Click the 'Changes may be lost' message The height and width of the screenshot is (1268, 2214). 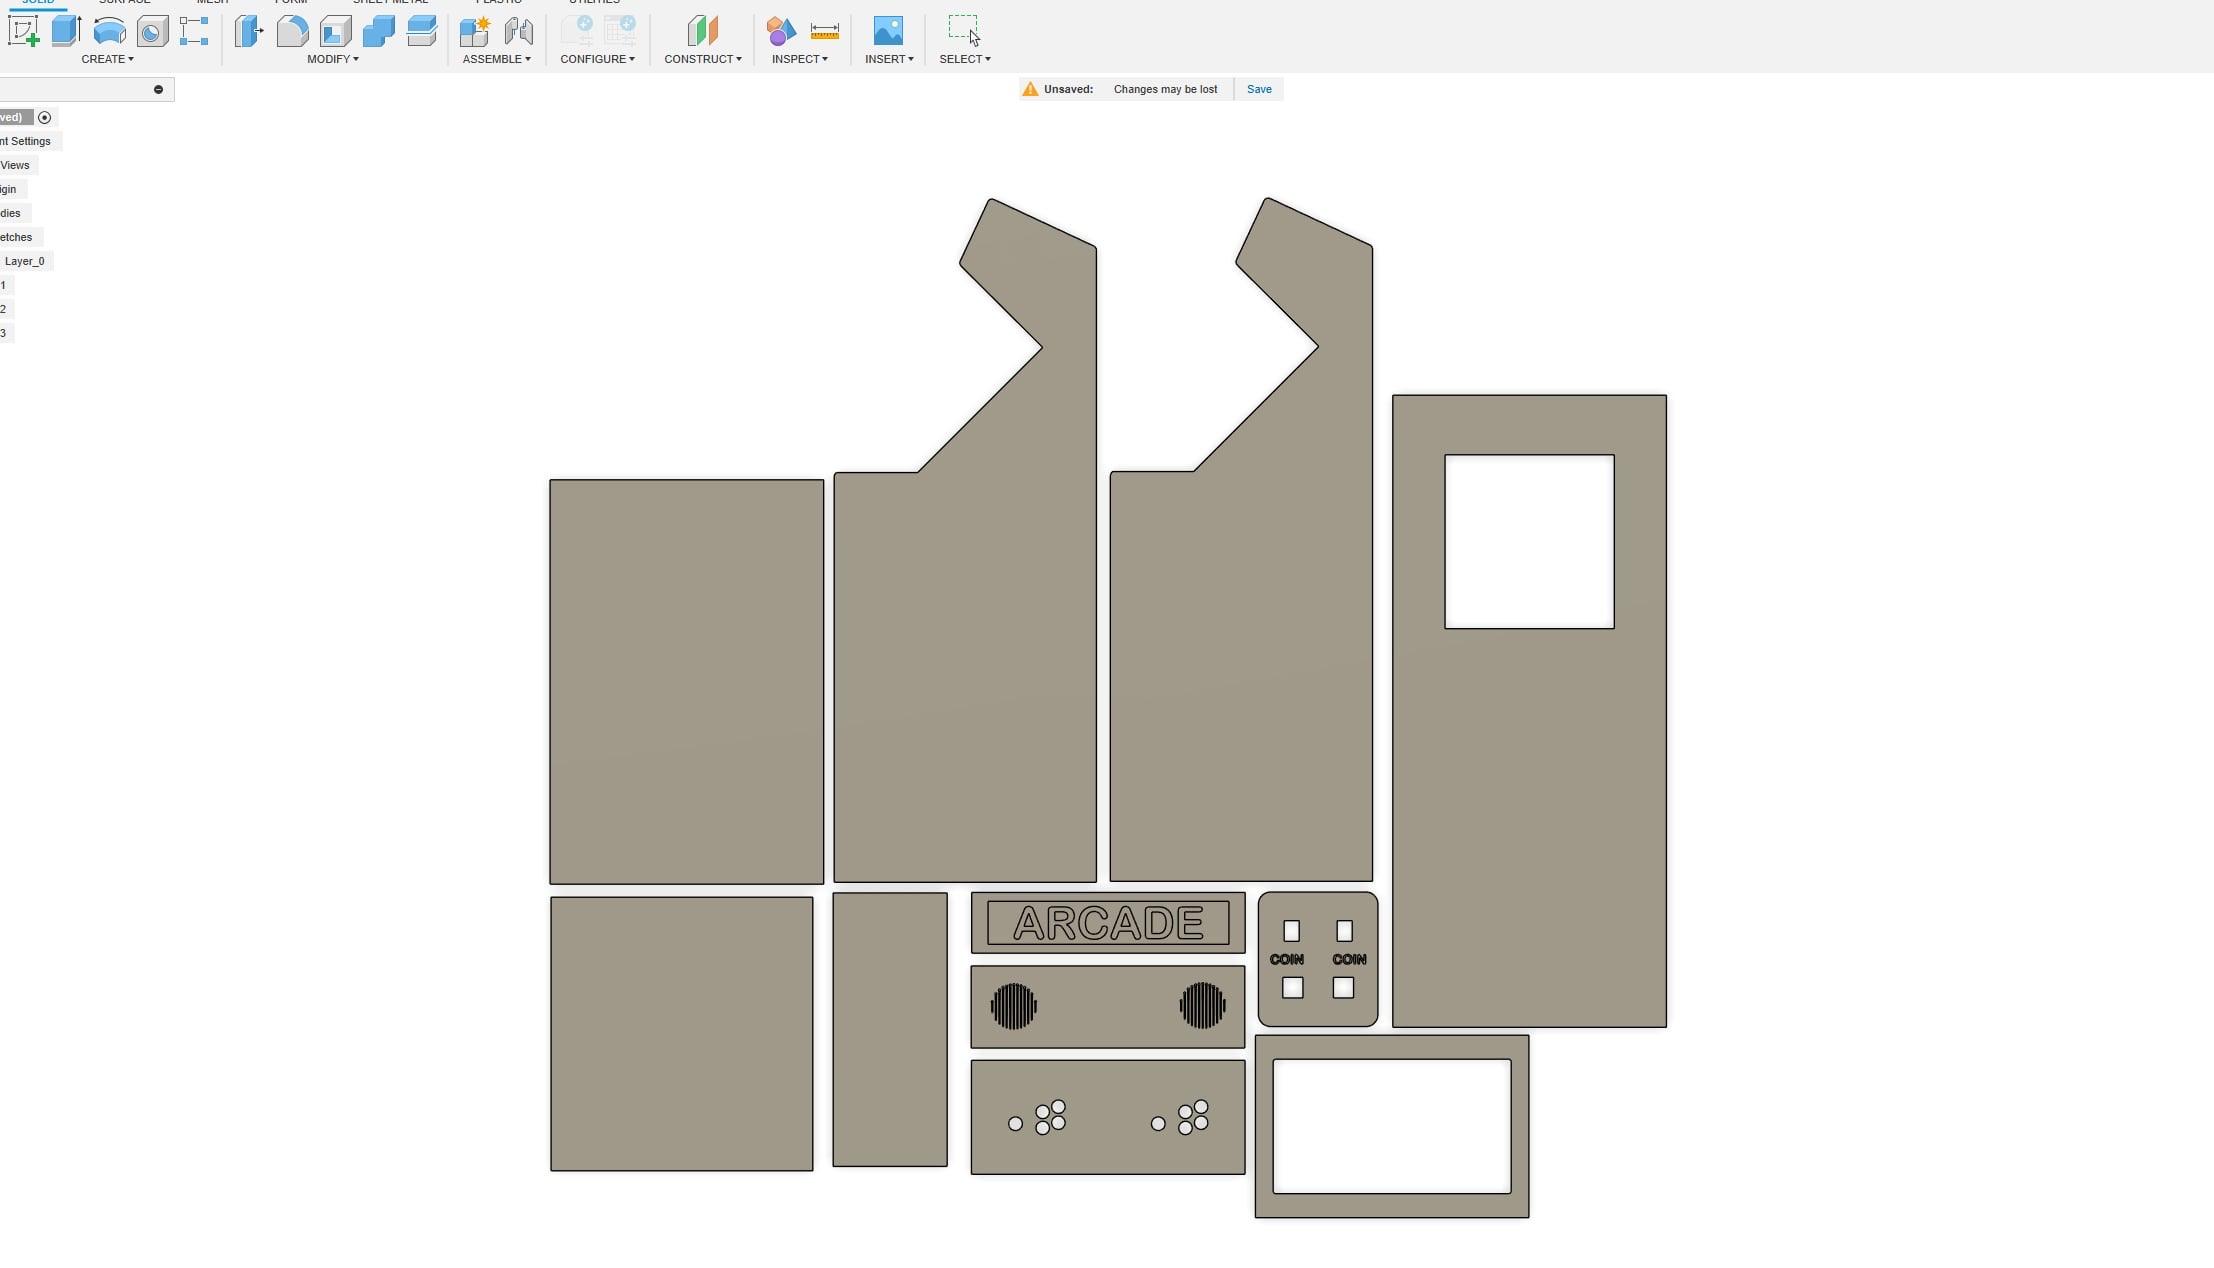pos(1165,89)
